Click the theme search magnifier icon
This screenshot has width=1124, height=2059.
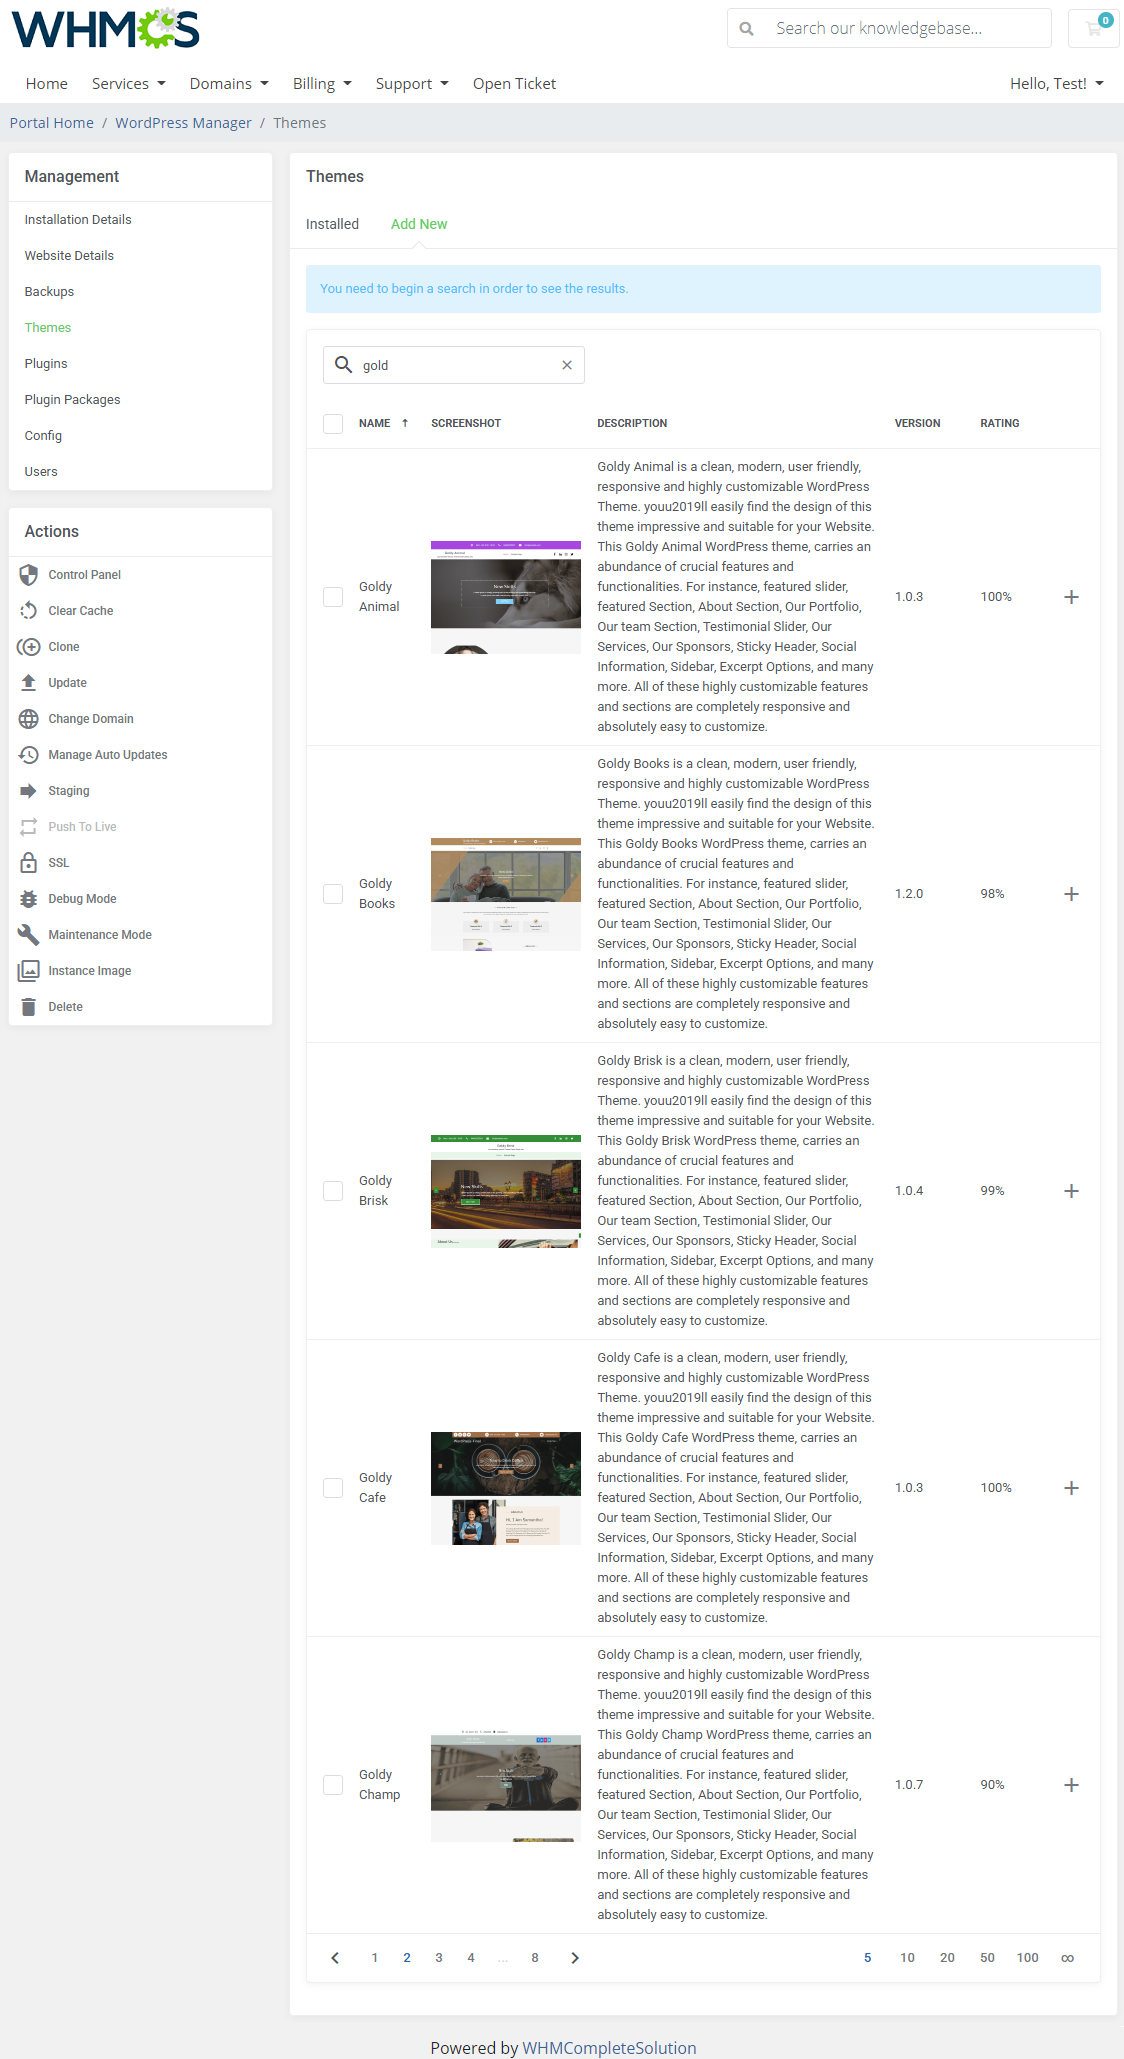point(343,365)
